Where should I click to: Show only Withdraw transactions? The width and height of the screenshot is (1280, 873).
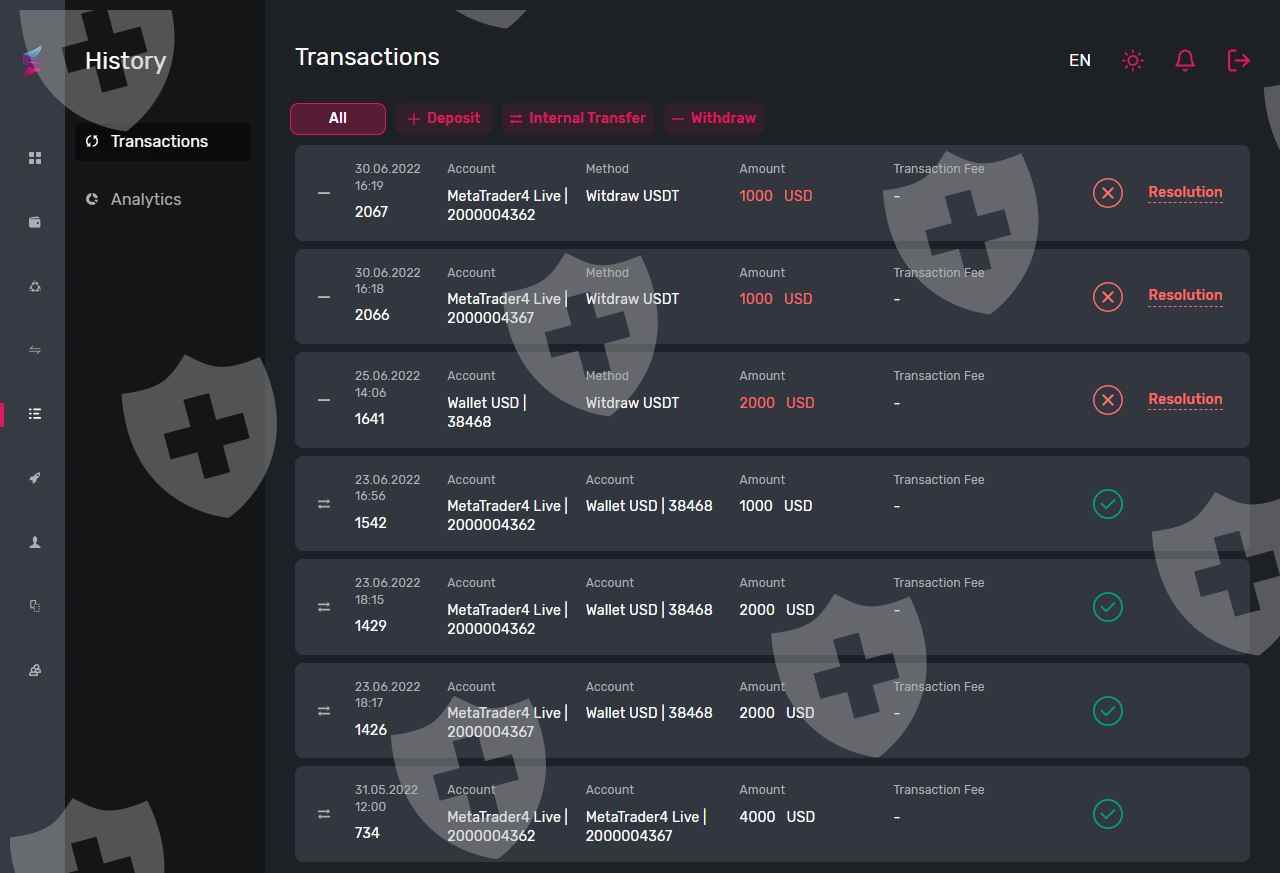point(713,118)
